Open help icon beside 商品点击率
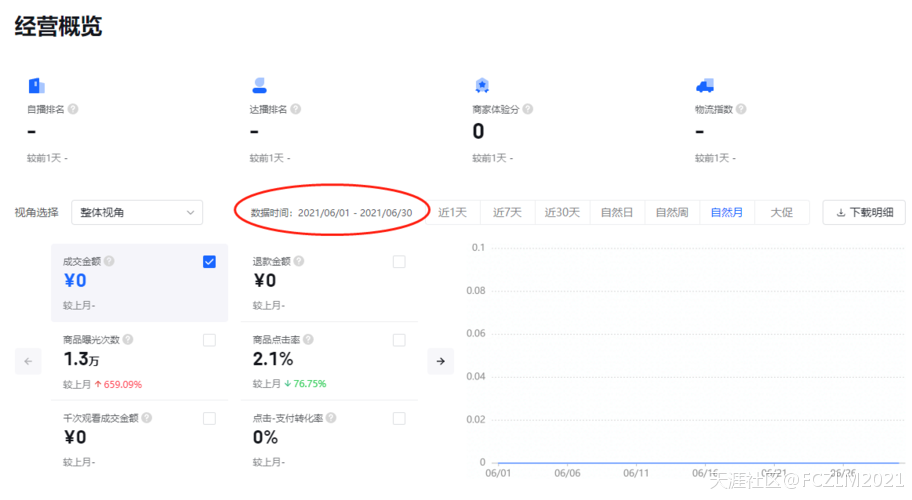This screenshot has width=912, height=500. coord(308,340)
